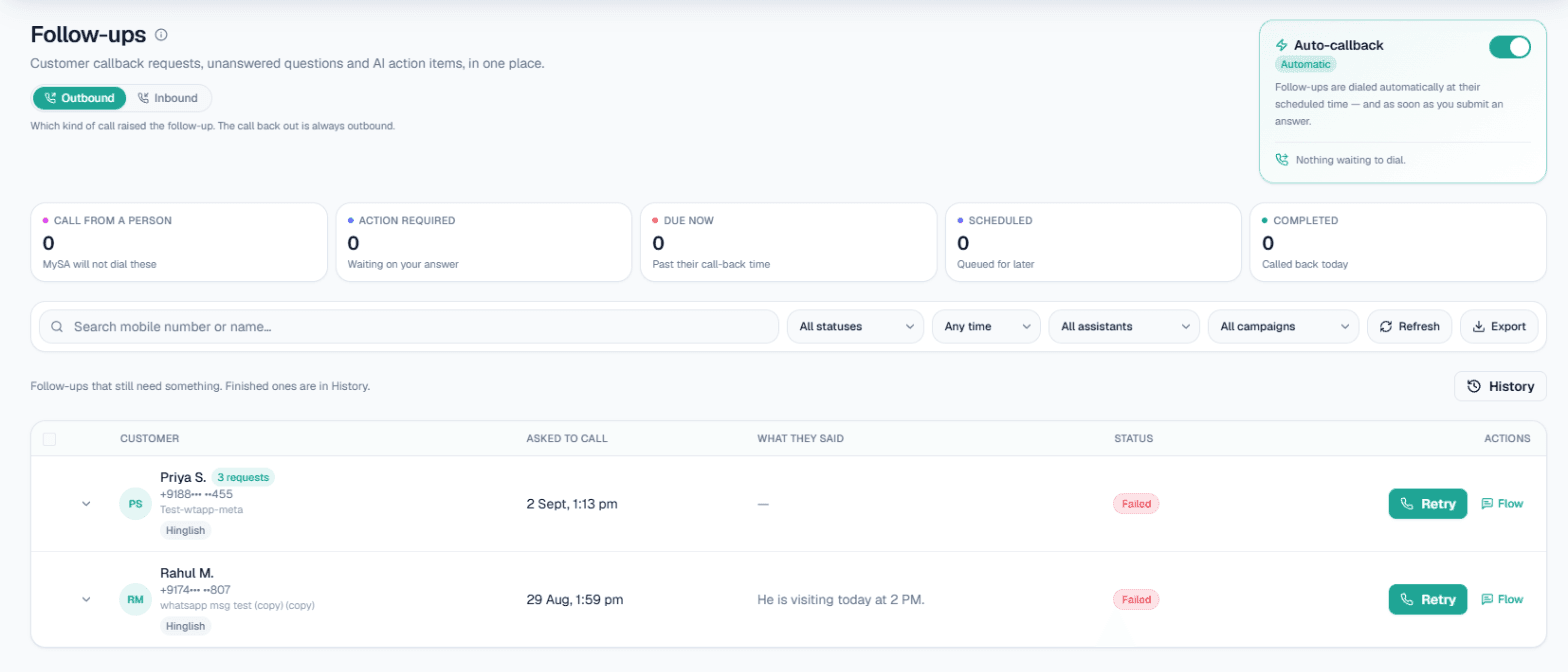The height and width of the screenshot is (672, 1568).
Task: Click the magnifier icon in search box
Action: 57,327
